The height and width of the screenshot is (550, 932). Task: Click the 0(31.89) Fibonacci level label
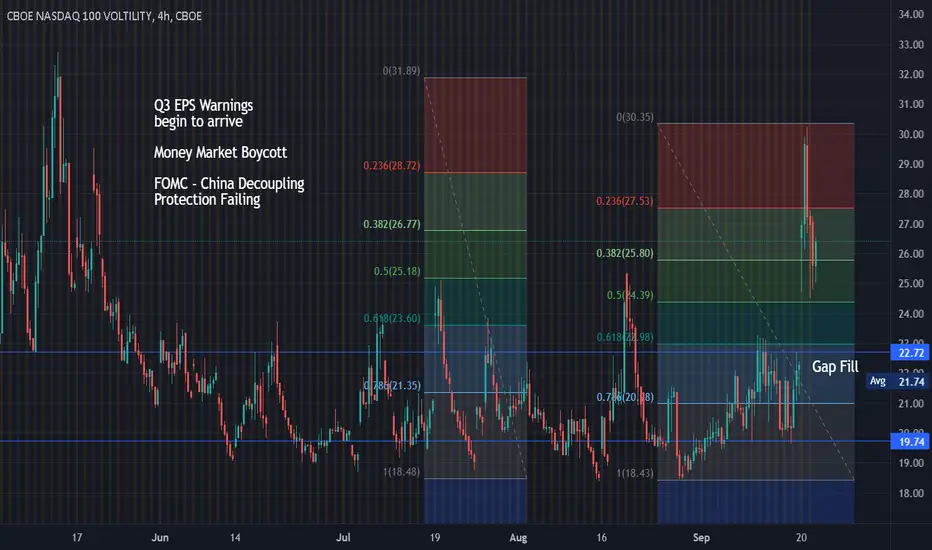pos(401,71)
